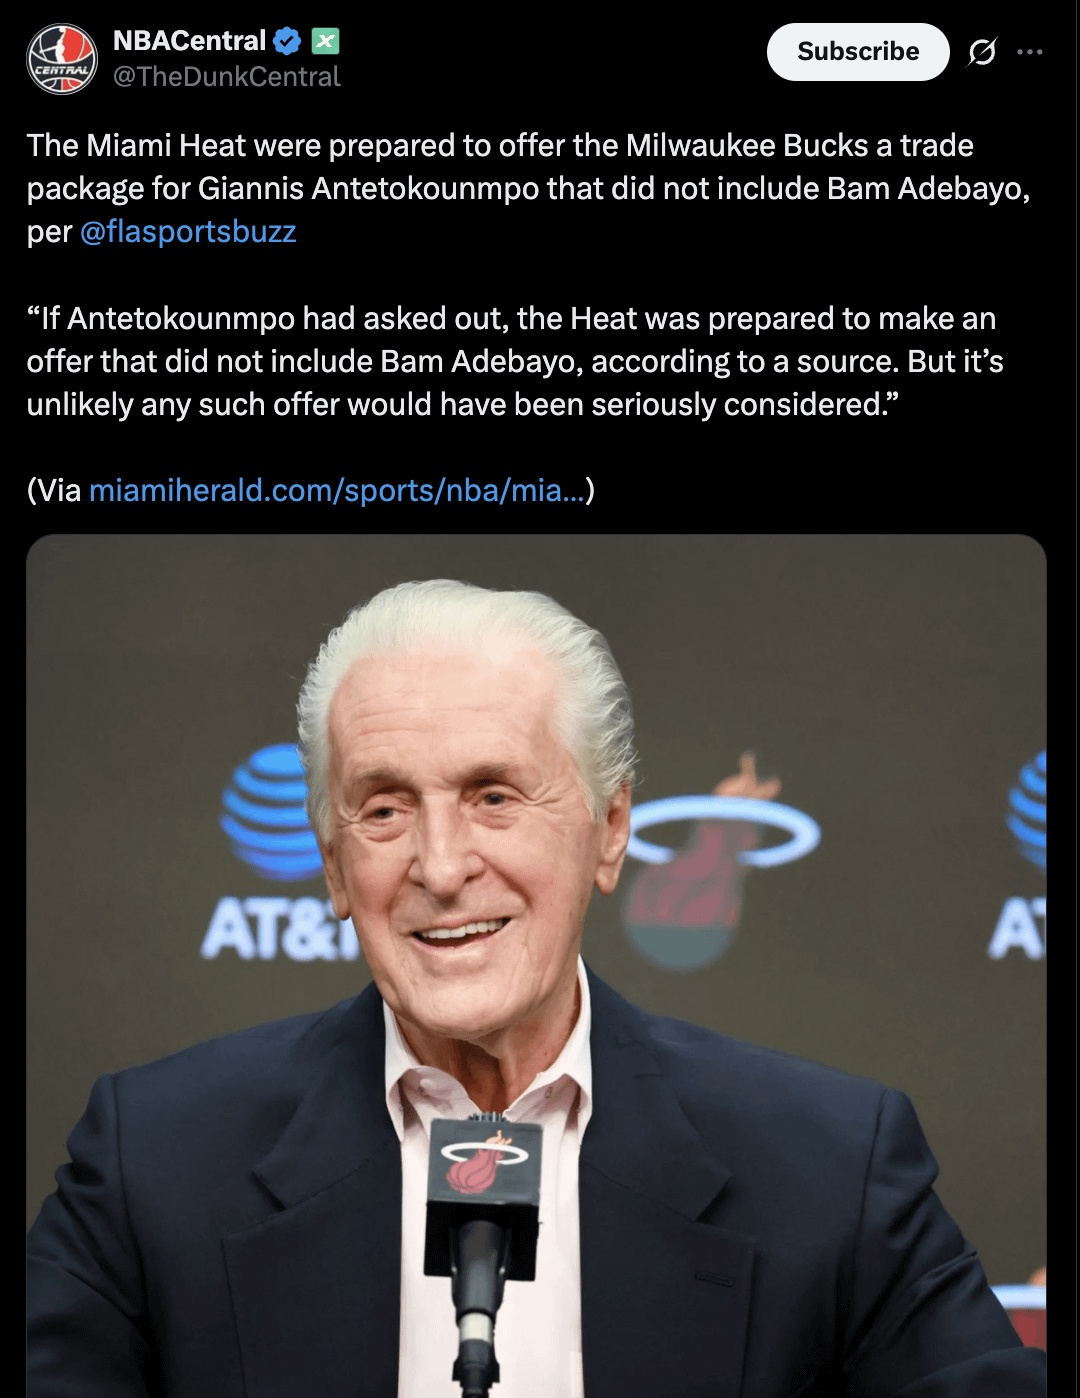Click the Heat logo on the microphone
This screenshot has width=1080, height=1398.
tap(484, 1165)
